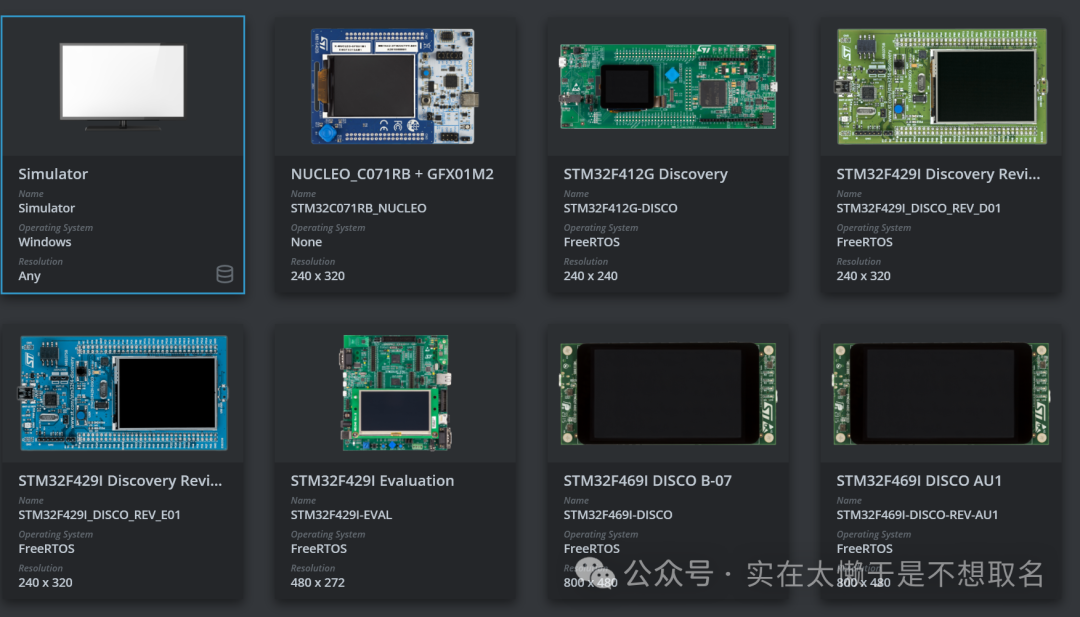Choose the STM32F412G Discovery board image
Viewport: 1080px width, 617px height.
(x=668, y=87)
